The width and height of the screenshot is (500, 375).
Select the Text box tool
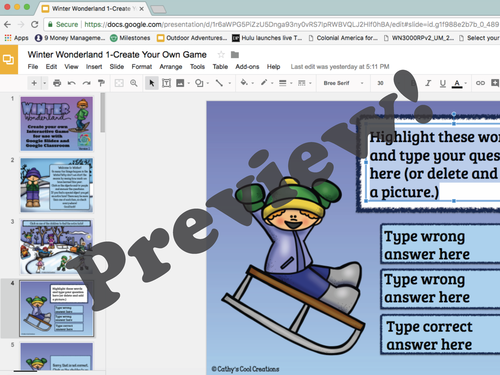(166, 83)
